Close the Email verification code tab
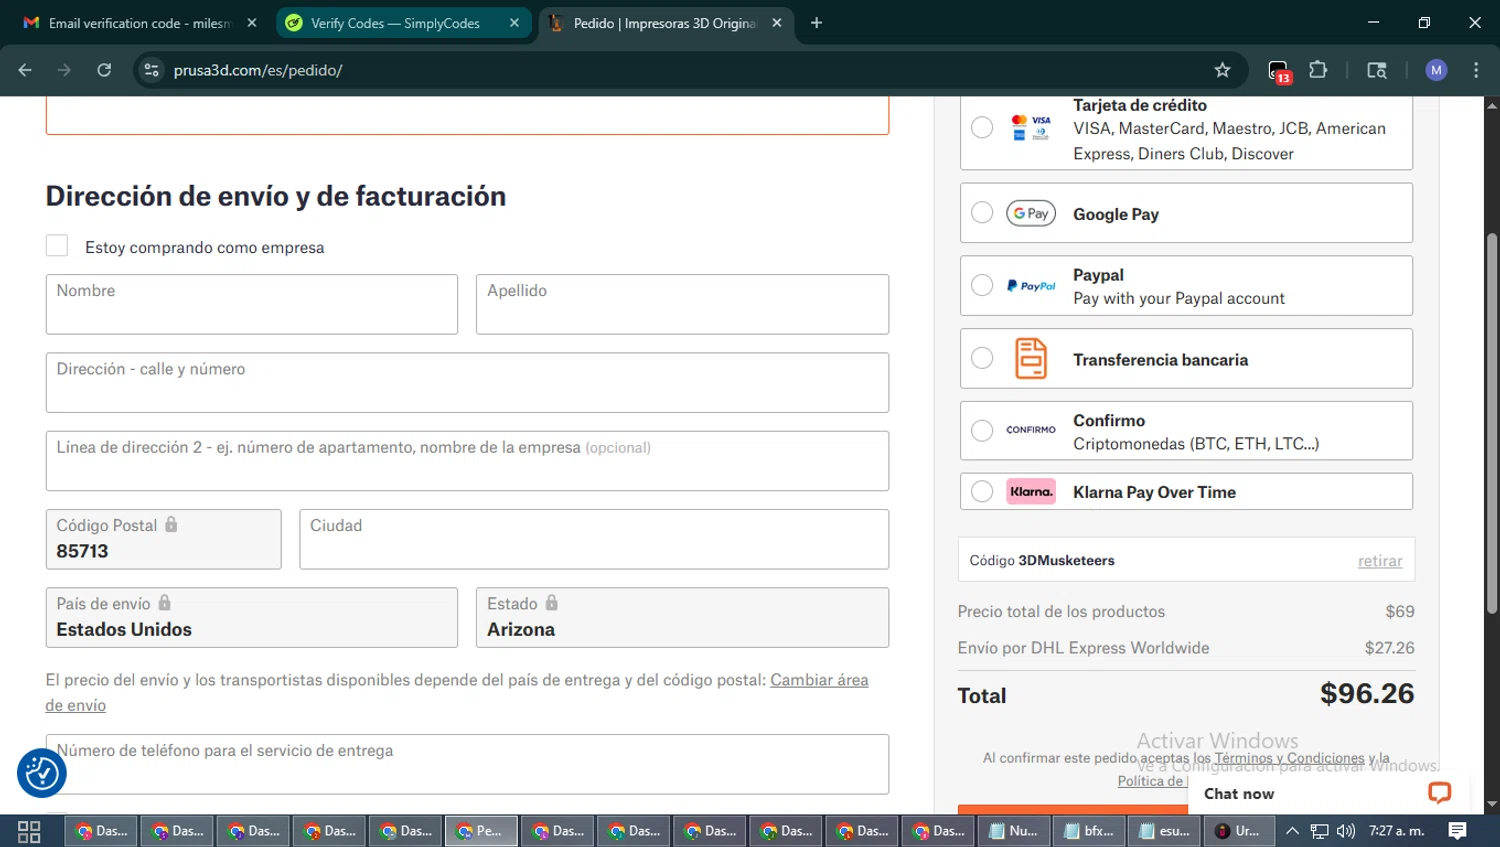Screen dimensions: 1500x847 [x=252, y=23]
